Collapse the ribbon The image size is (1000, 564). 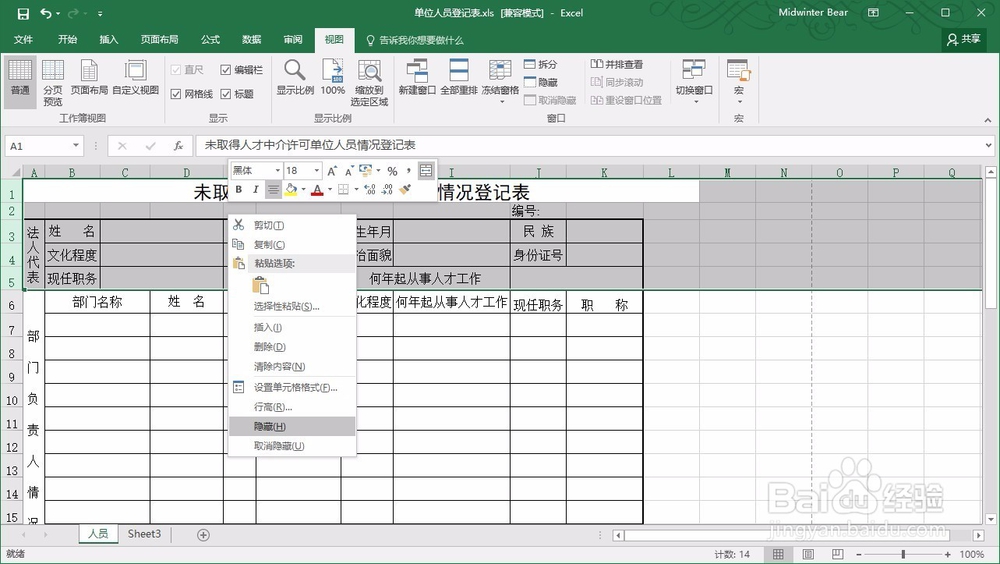pos(987,119)
